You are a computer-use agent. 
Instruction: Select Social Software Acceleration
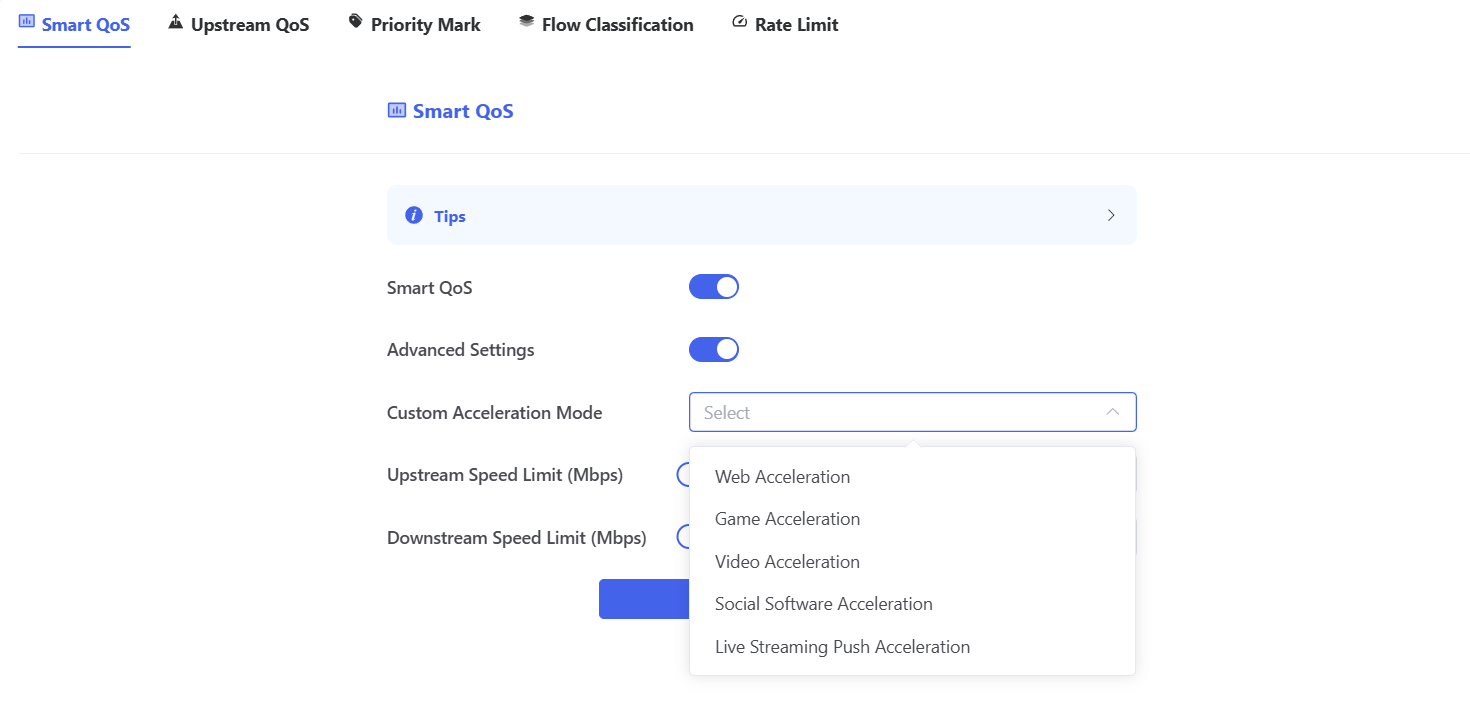coord(912,604)
